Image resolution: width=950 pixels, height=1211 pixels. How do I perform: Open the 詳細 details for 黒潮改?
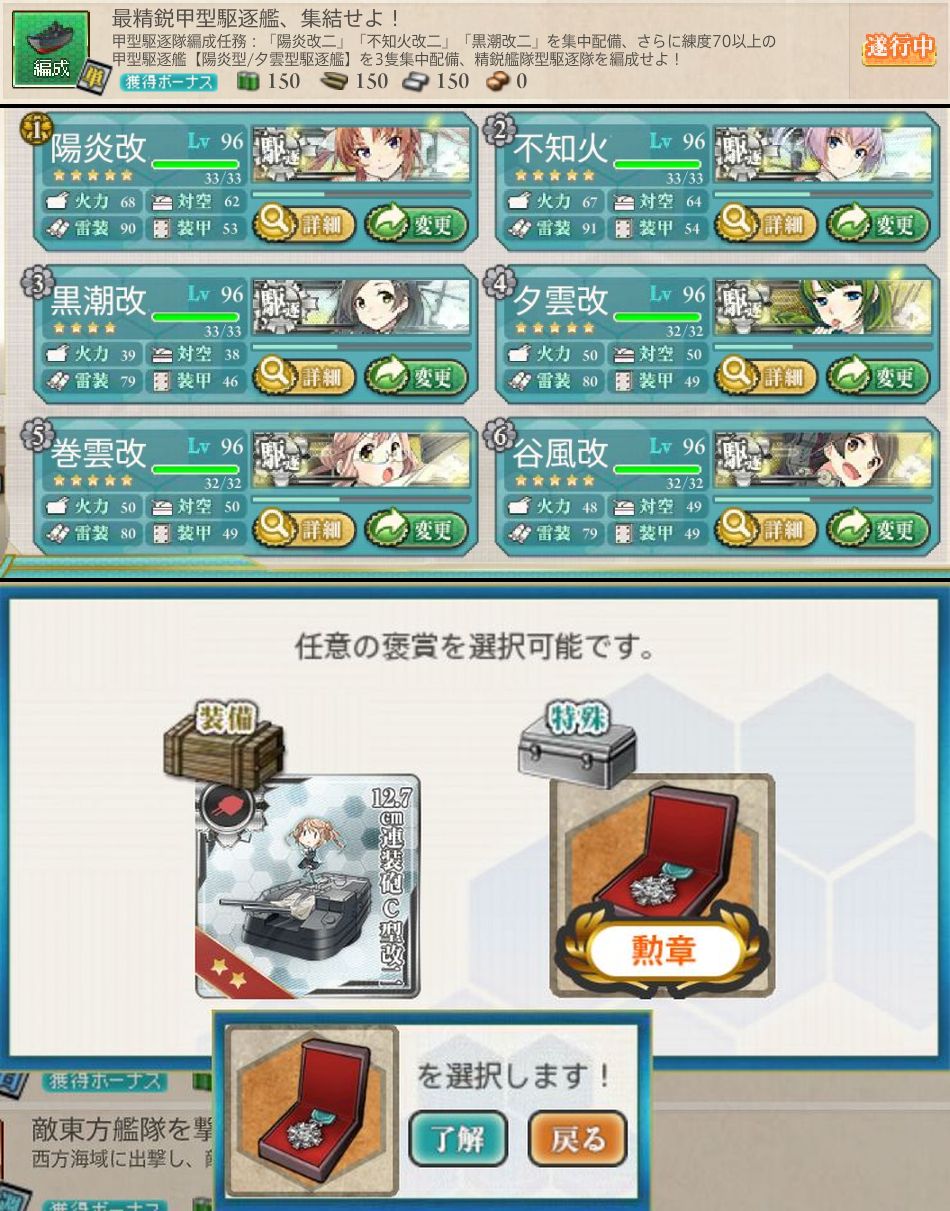[x=304, y=377]
